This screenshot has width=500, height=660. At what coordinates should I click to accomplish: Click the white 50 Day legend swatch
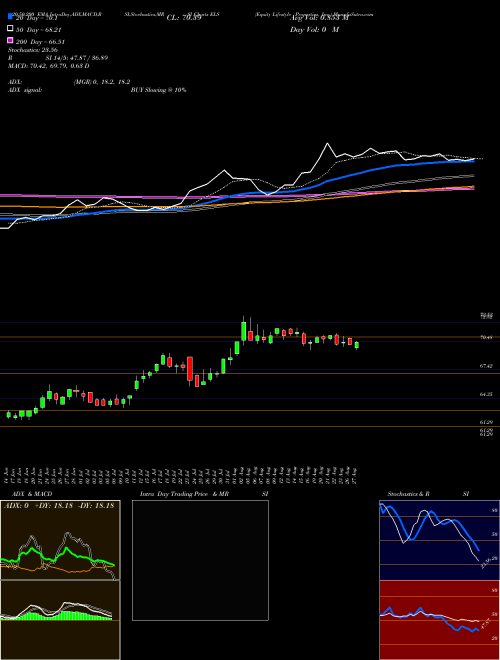tap(10, 29)
